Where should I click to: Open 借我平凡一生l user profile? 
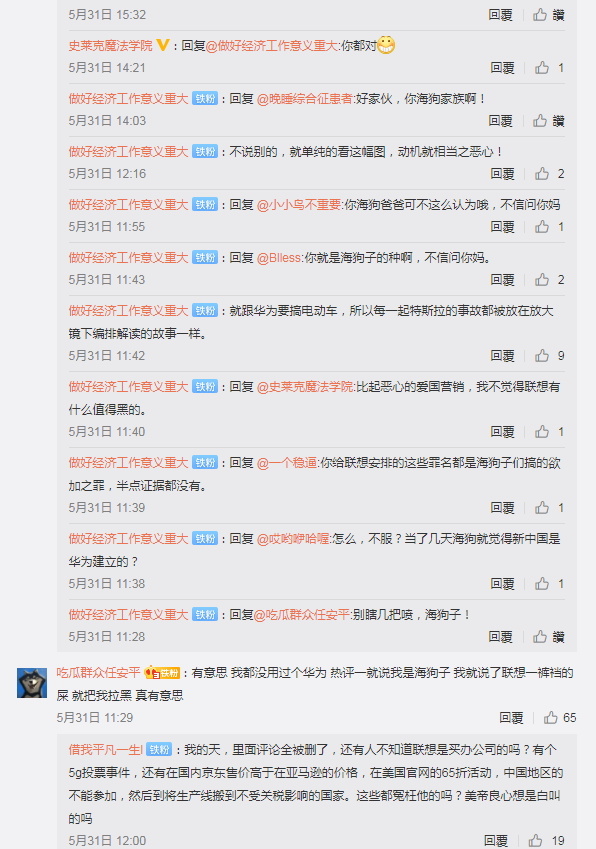[106, 749]
